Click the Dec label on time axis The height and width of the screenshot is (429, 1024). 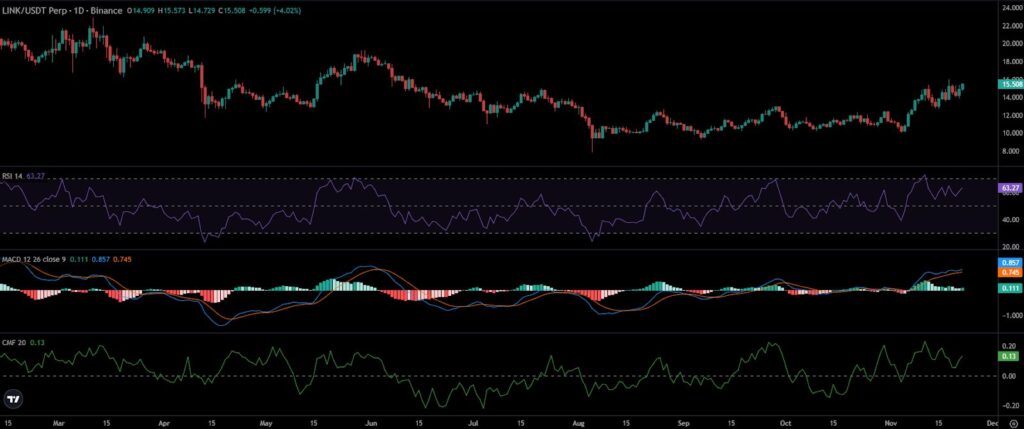click(x=992, y=423)
